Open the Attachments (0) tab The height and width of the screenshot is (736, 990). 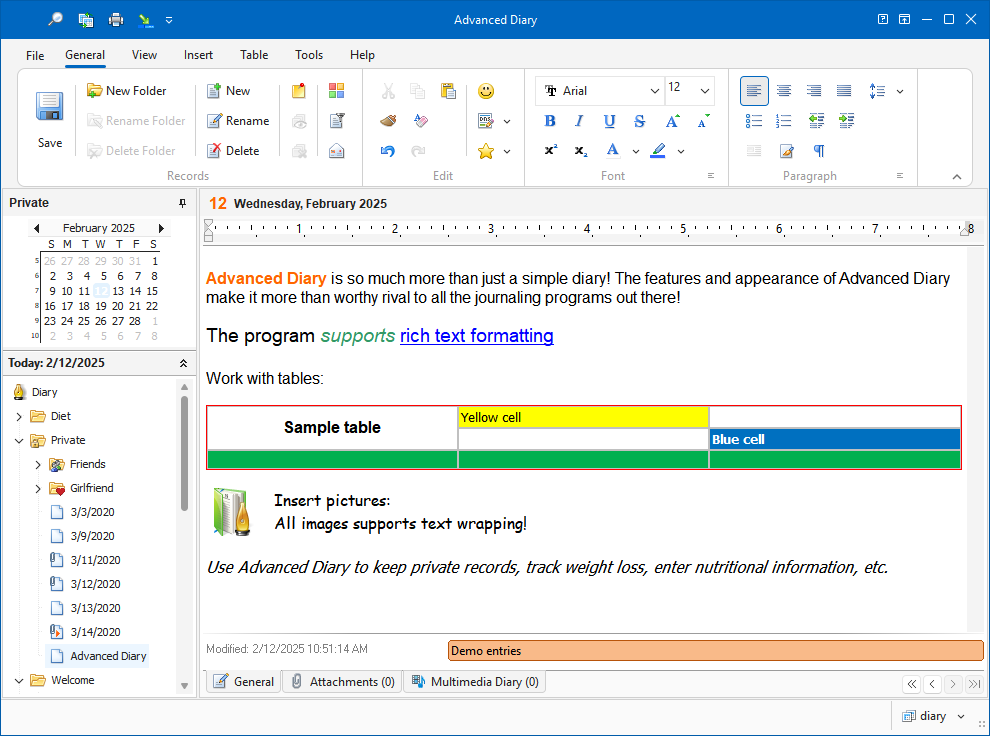[x=343, y=682]
